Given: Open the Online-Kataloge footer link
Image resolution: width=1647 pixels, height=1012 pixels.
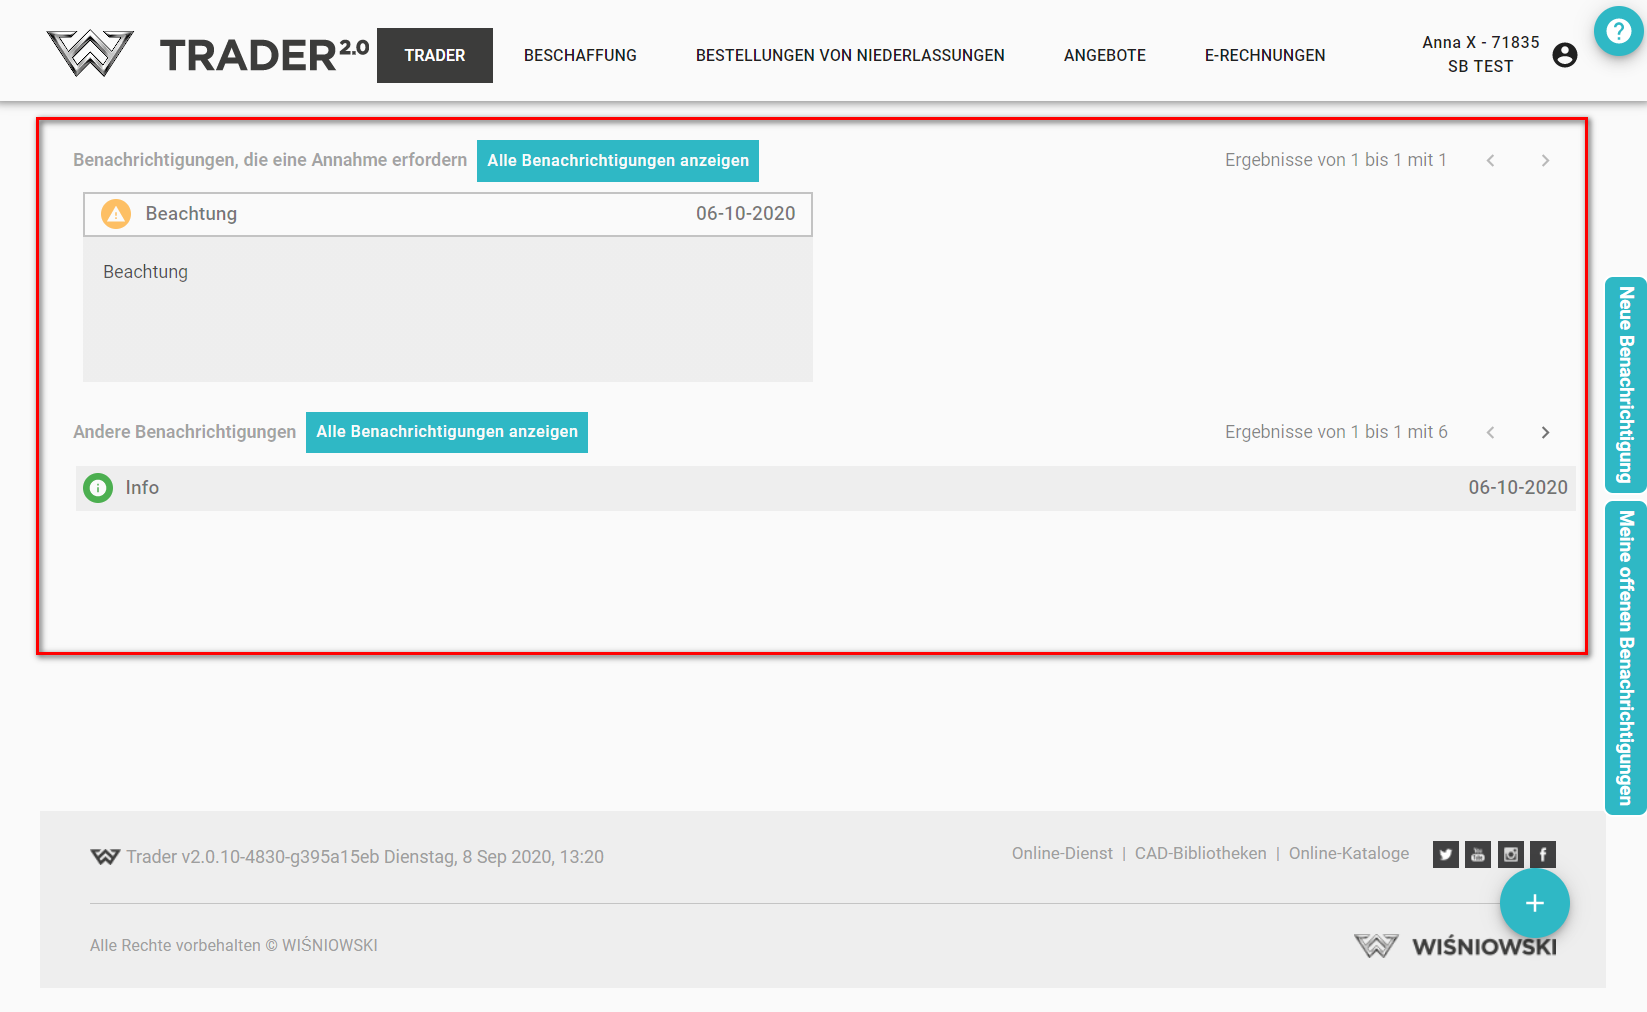Looking at the screenshot, I should pos(1348,853).
